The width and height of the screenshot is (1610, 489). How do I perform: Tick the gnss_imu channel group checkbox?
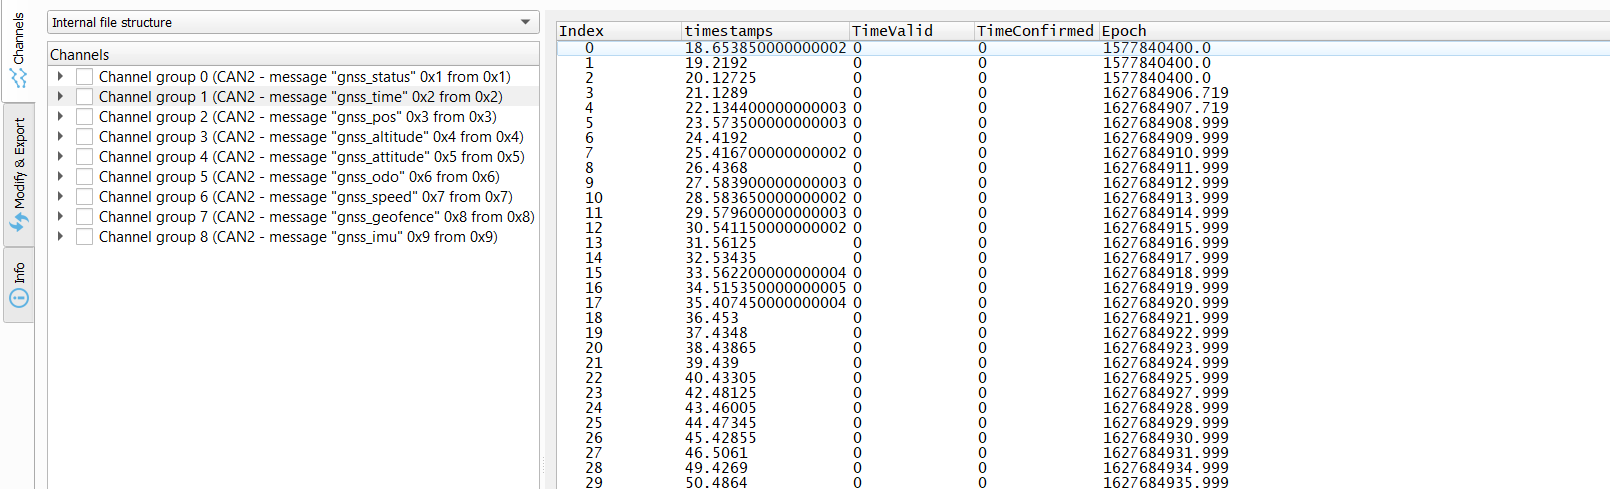coord(85,237)
